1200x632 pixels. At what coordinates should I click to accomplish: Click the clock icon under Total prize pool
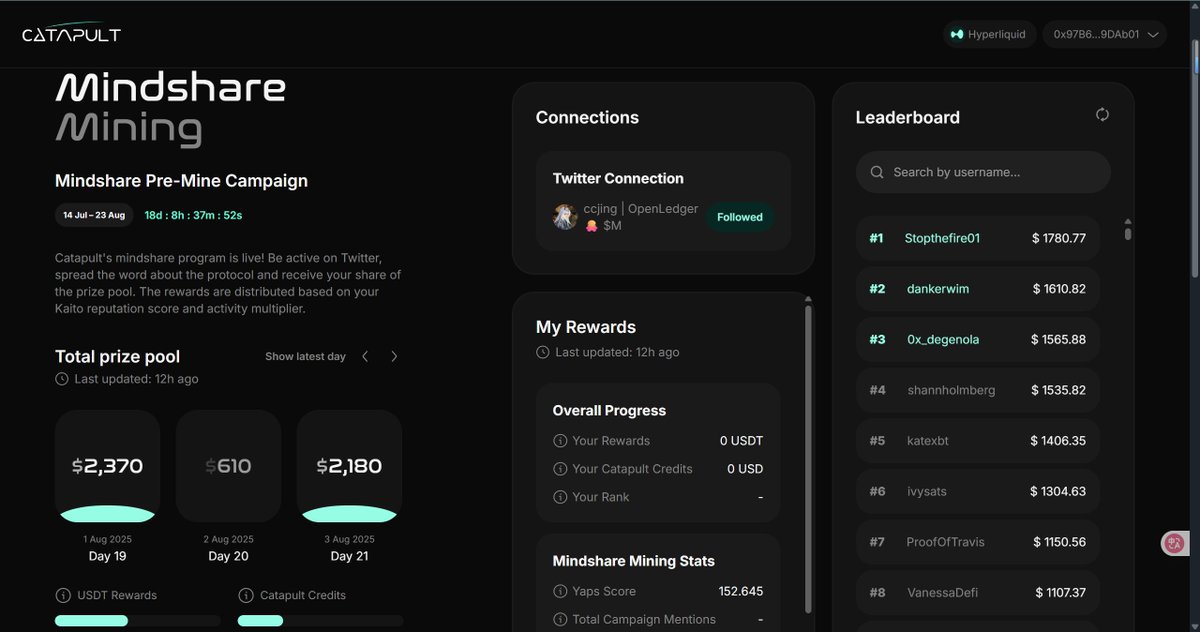point(62,379)
